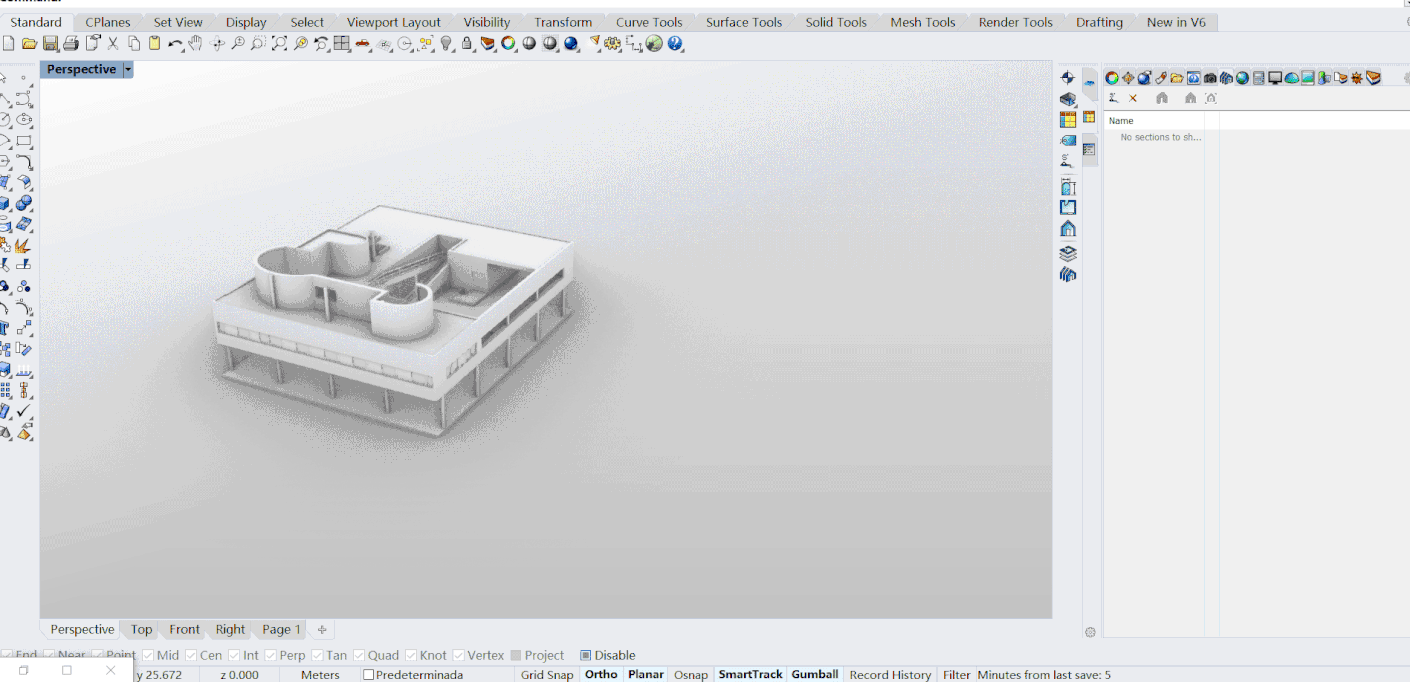Switch to the Curve Tools toolbar tab
1410x682 pixels.
coord(649,22)
